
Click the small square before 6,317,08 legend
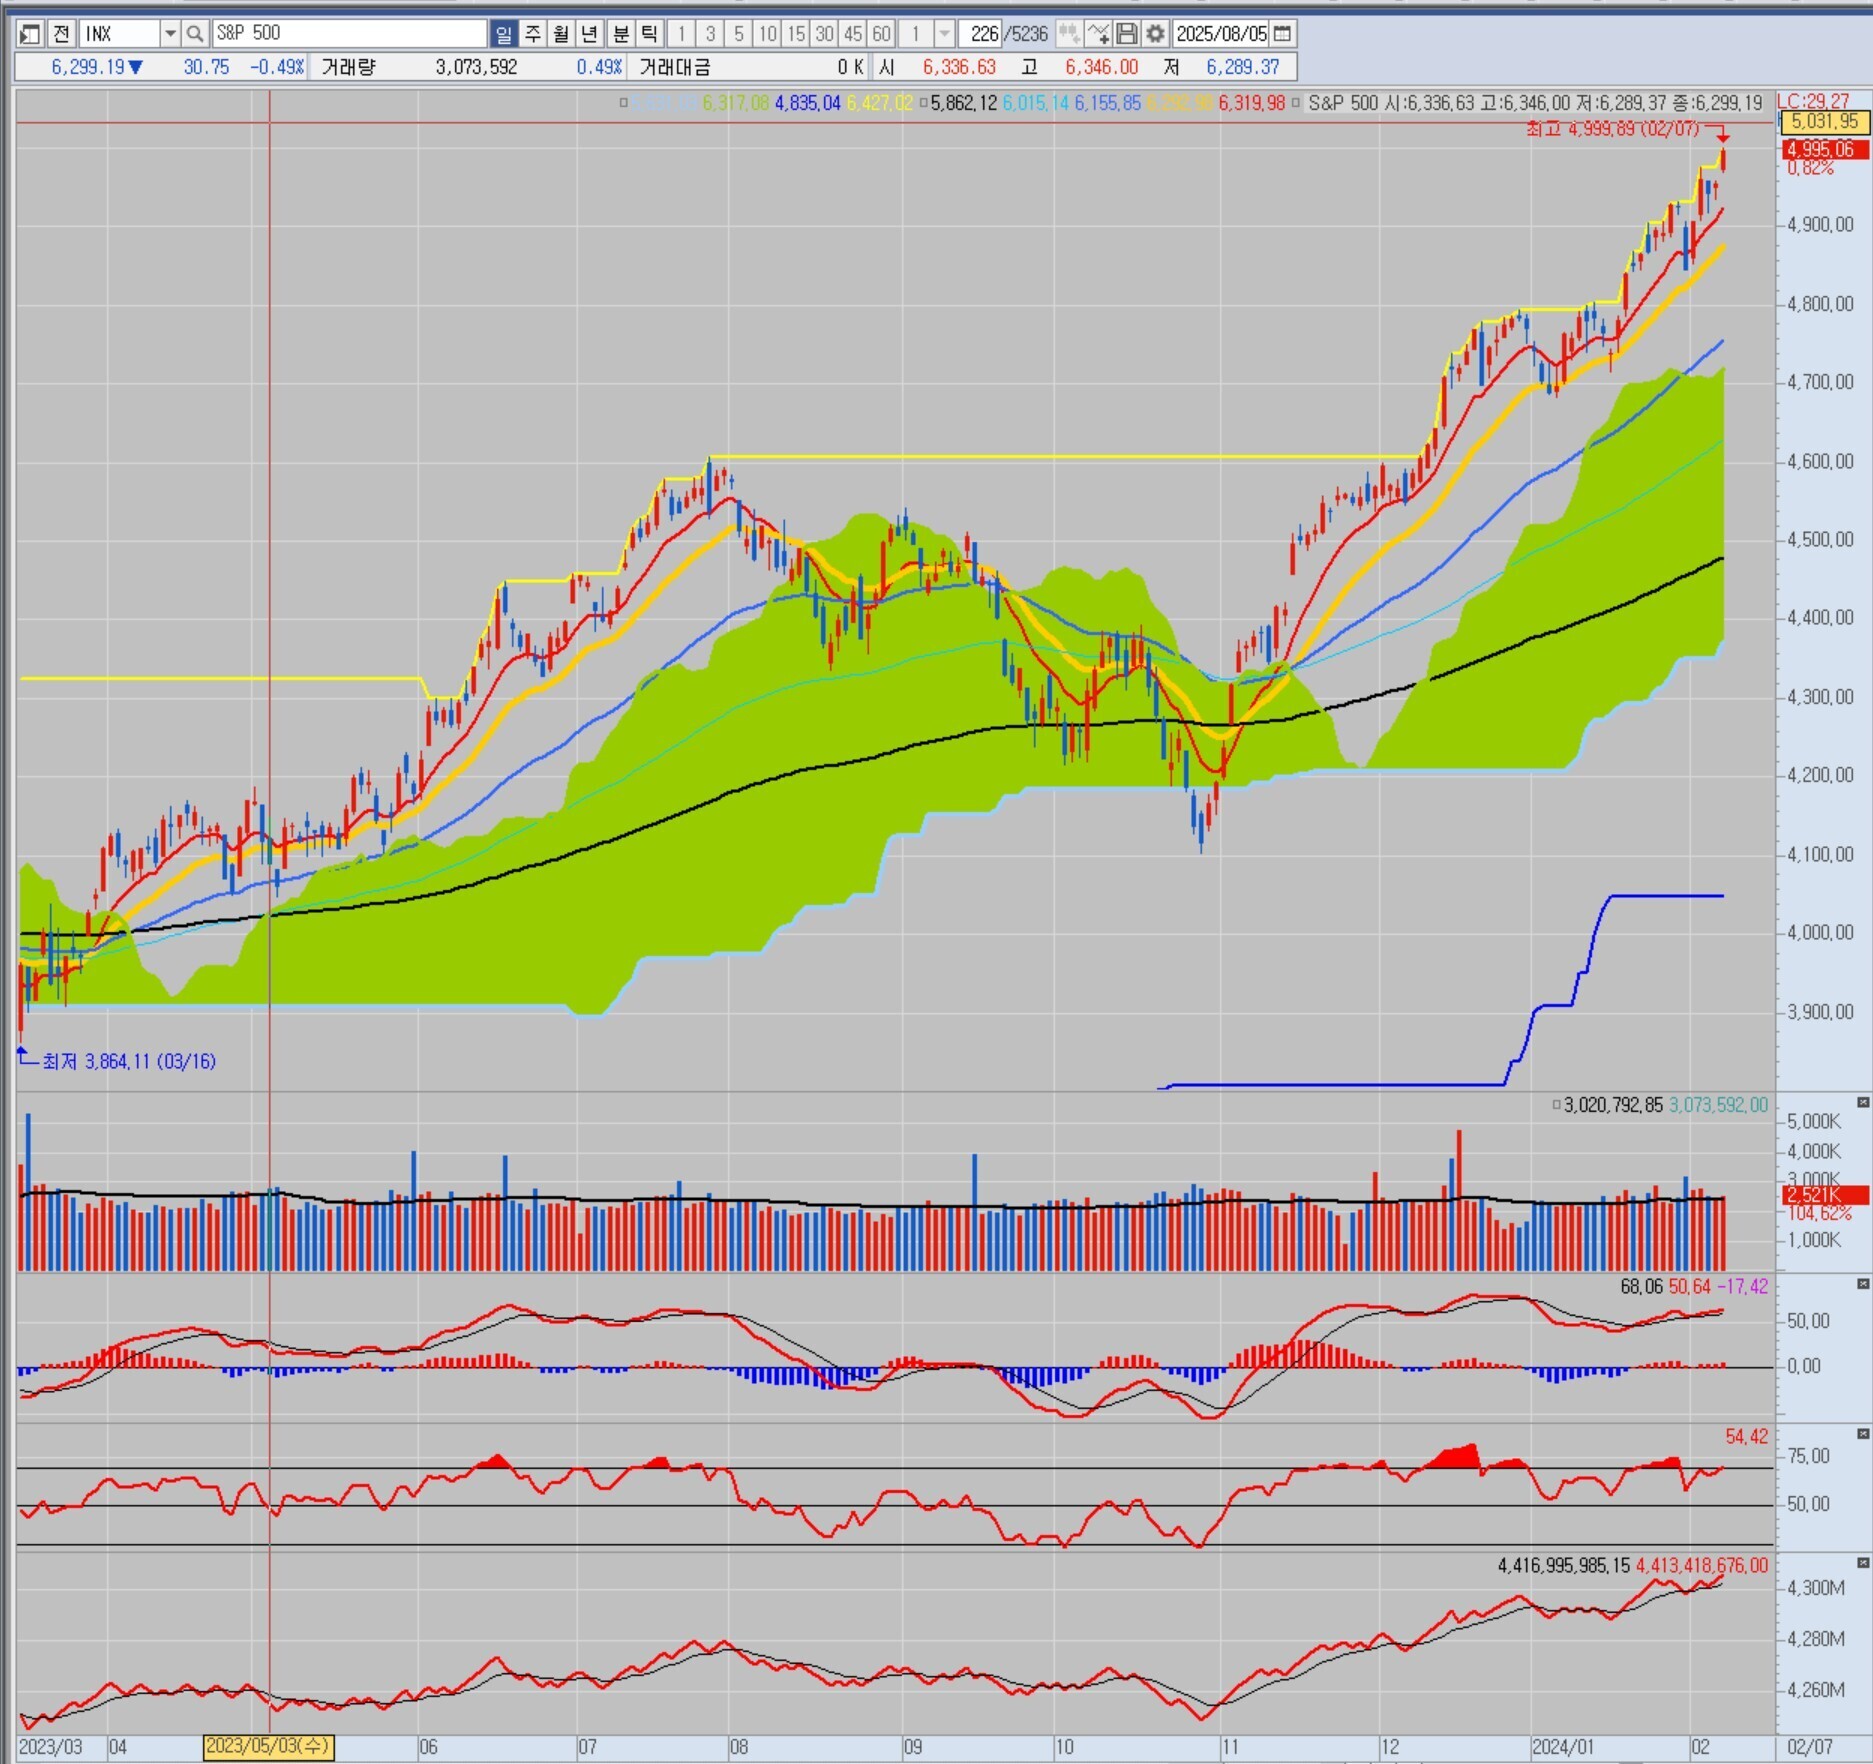pos(624,103)
